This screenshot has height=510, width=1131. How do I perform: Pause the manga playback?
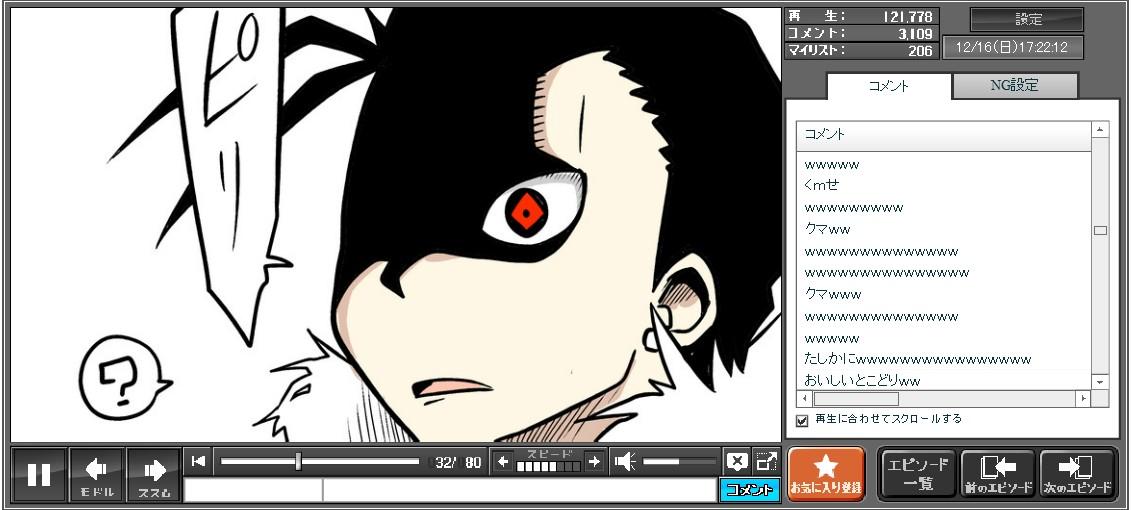[x=39, y=474]
